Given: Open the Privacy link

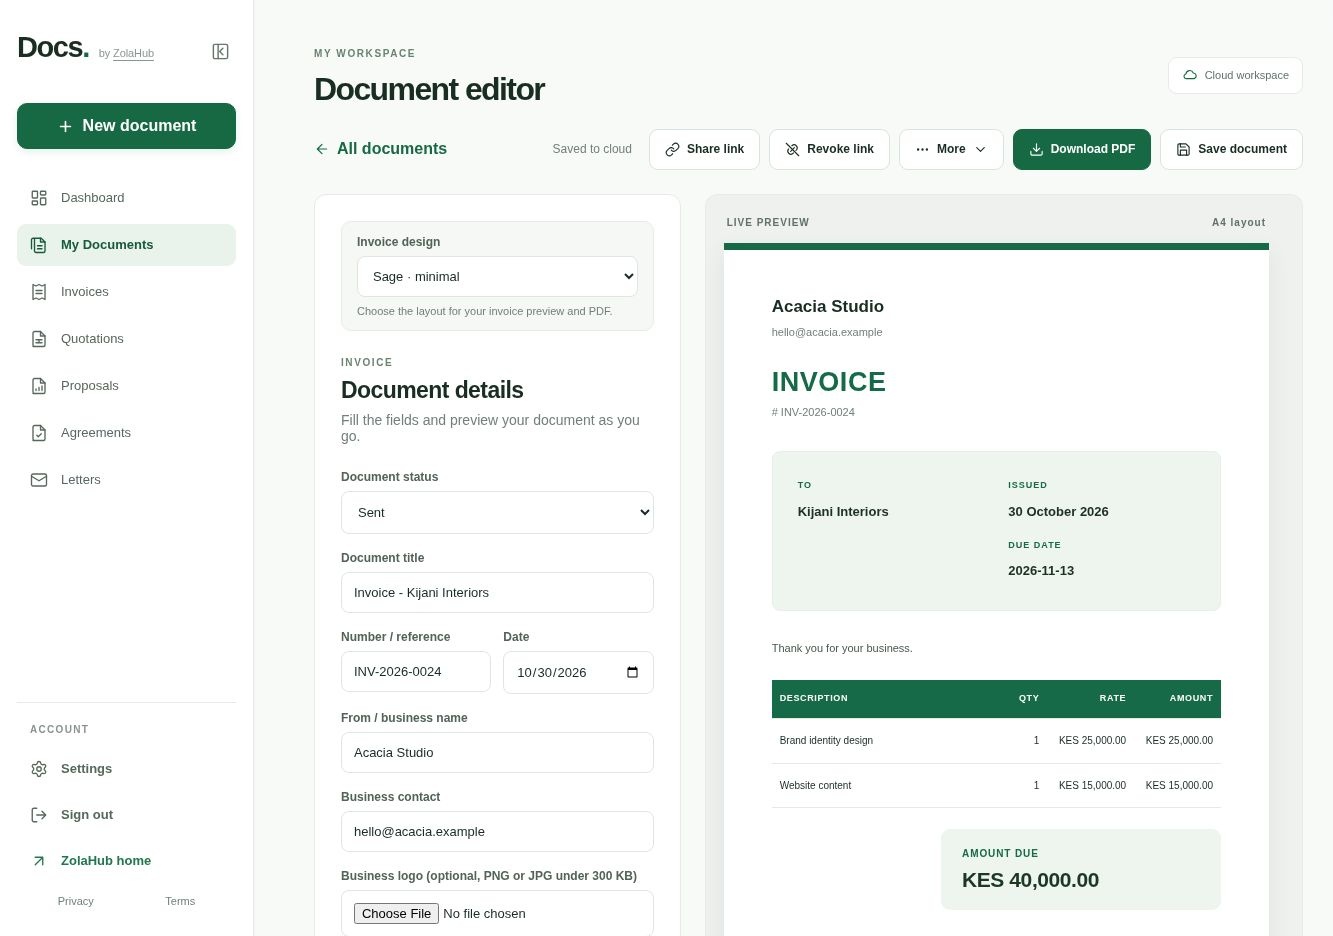Looking at the screenshot, I should [x=75, y=901].
